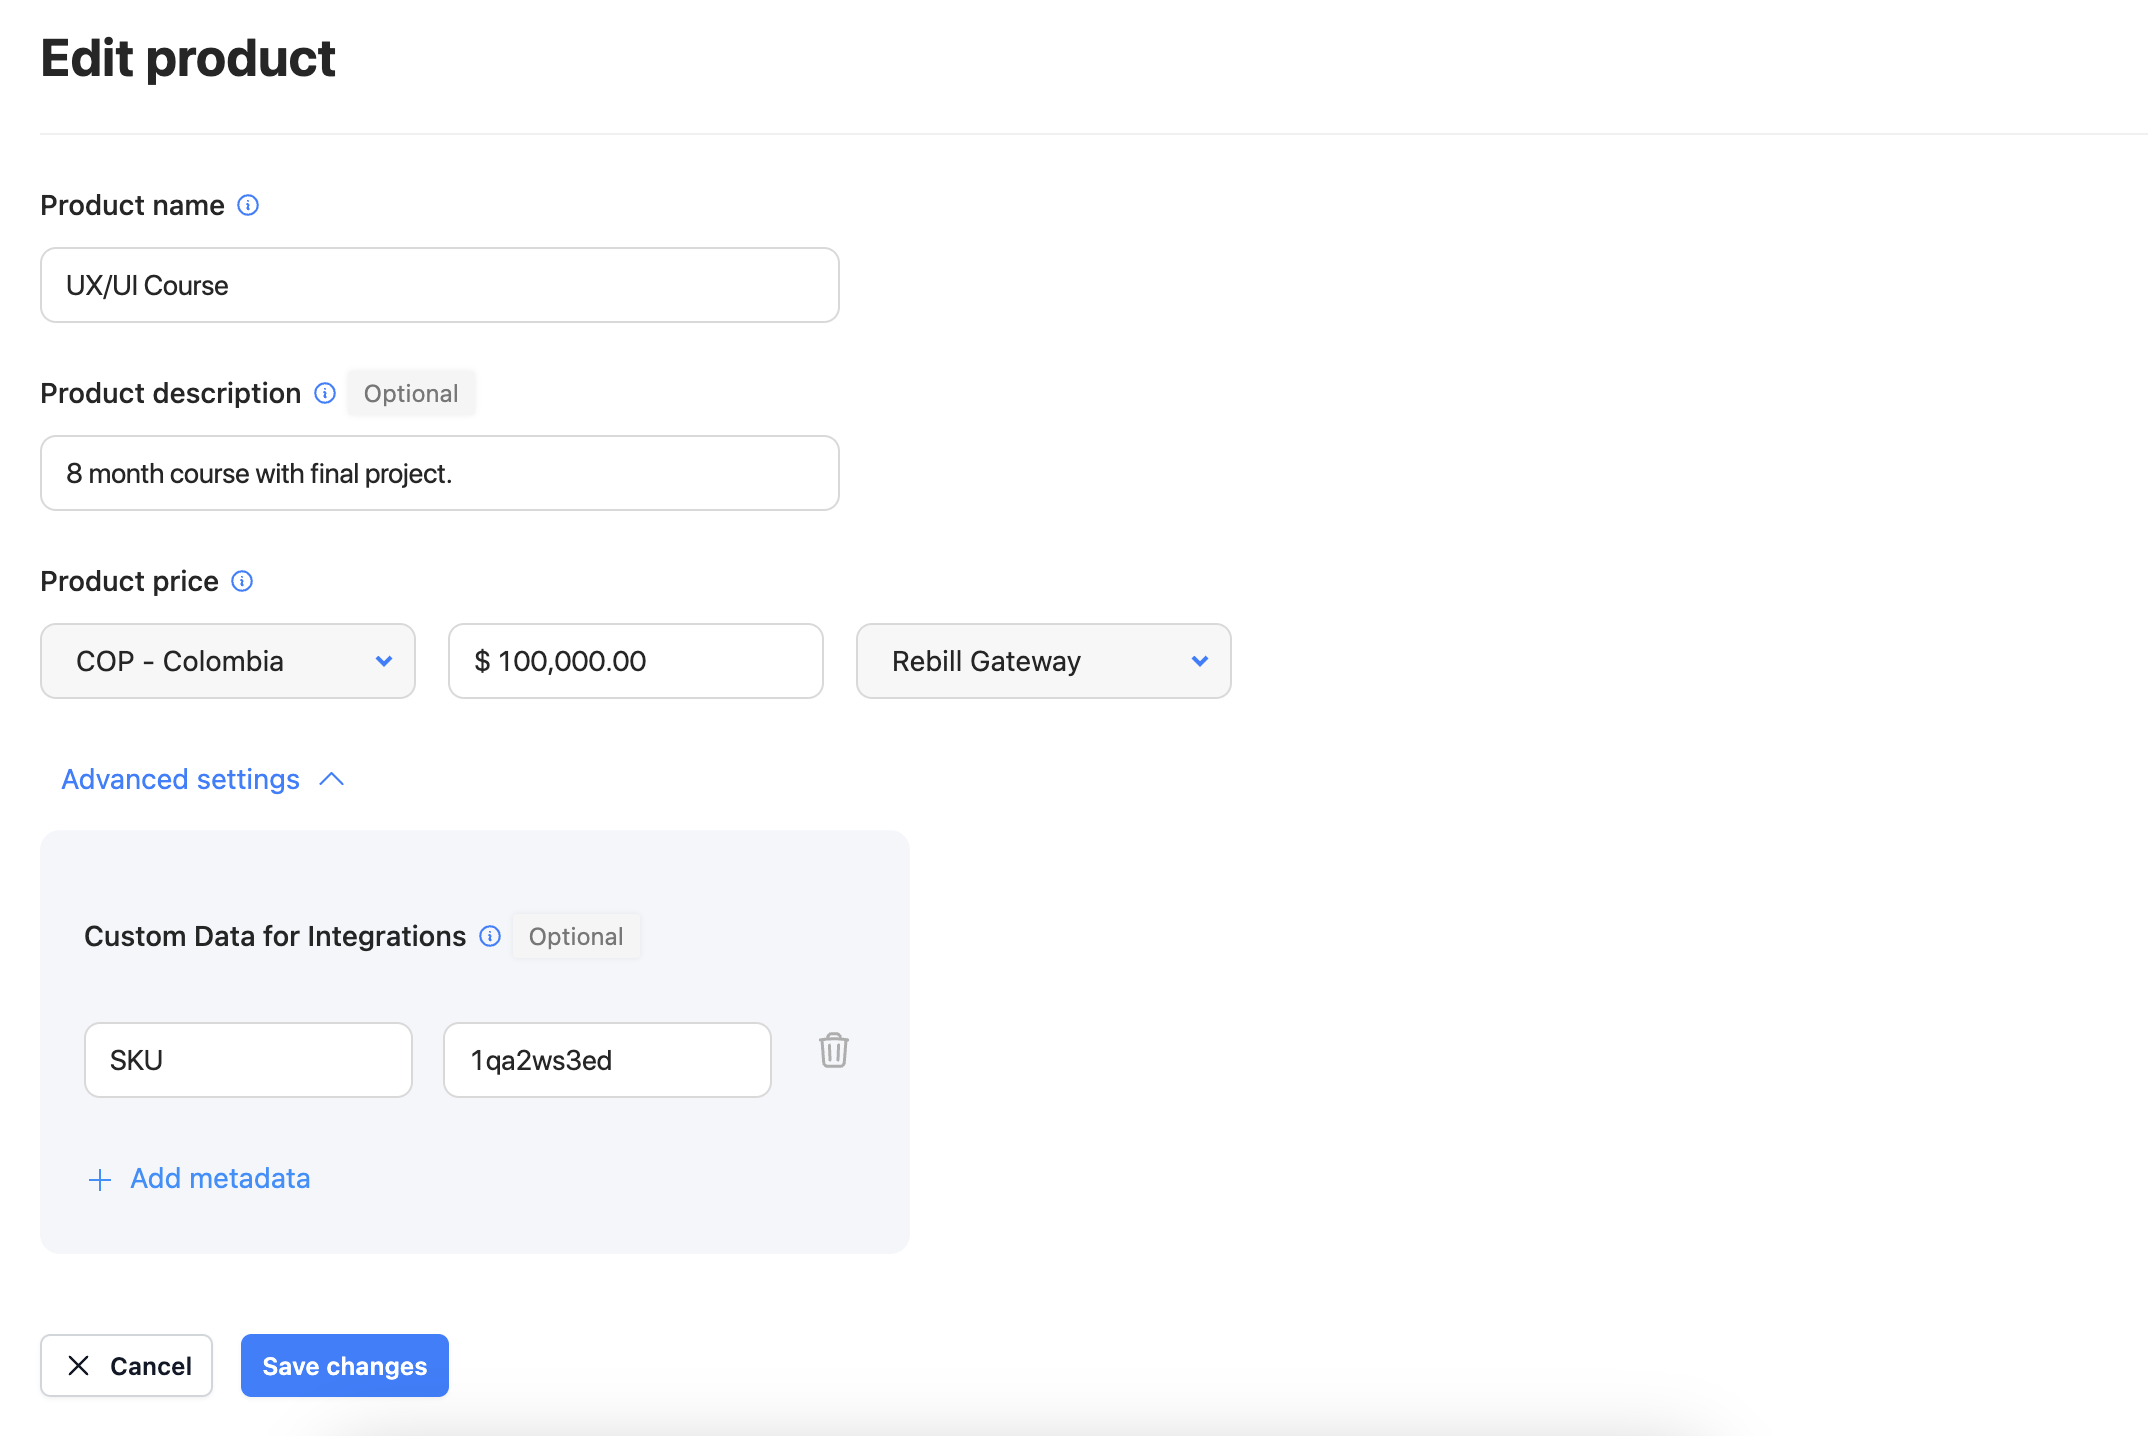Click the X icon inside the Cancel button

pyautogui.click(x=77, y=1365)
